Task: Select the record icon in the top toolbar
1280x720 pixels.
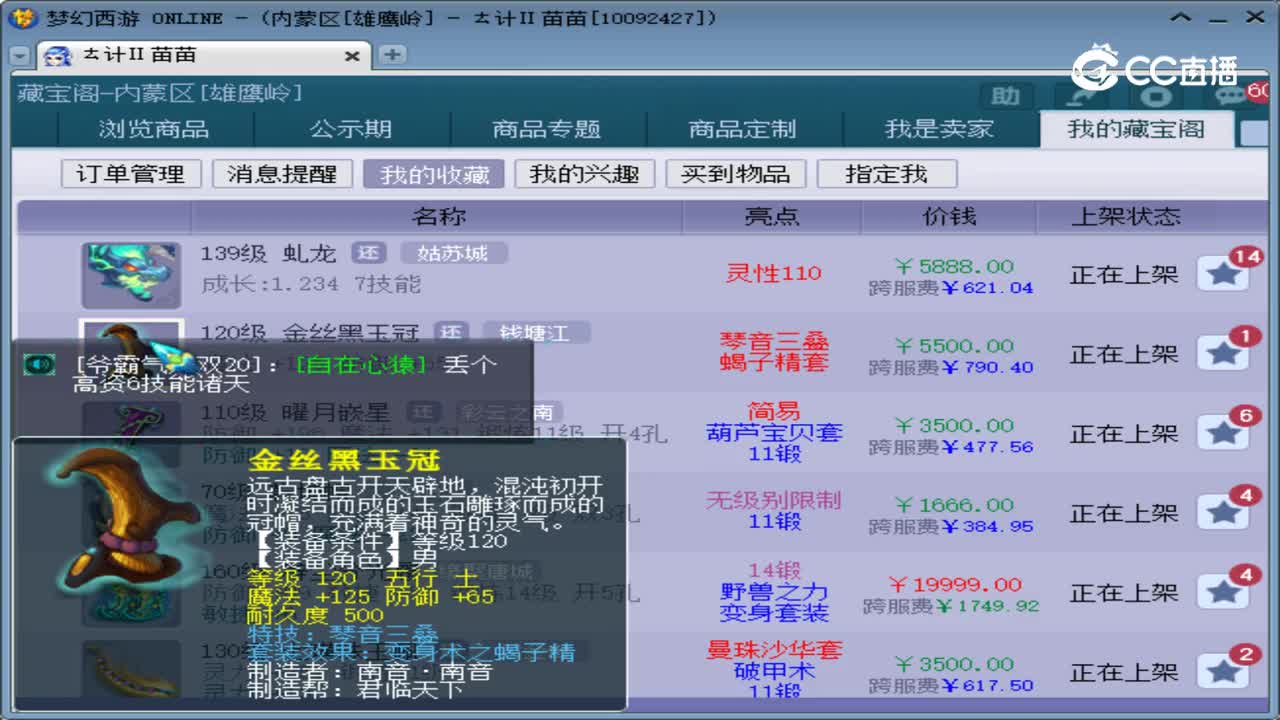Action: point(1154,96)
